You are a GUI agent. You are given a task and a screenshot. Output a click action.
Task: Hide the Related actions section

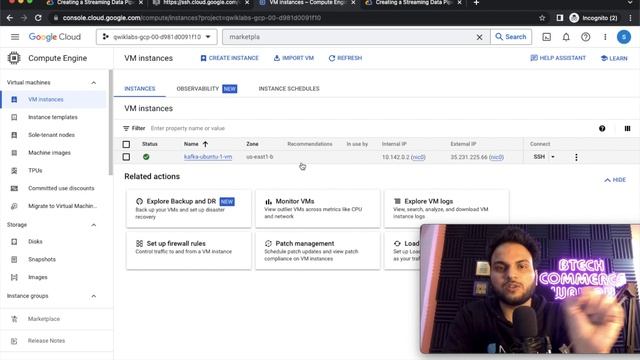pyautogui.click(x=615, y=180)
